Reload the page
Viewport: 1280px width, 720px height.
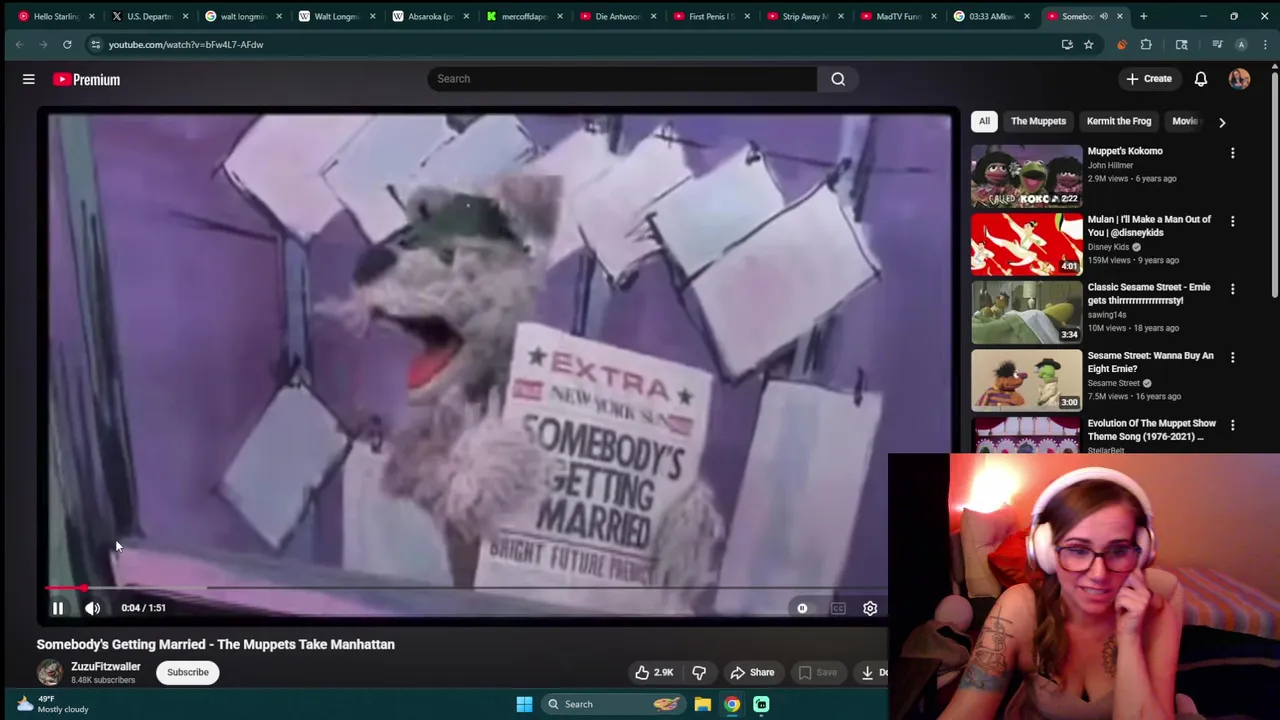(x=67, y=44)
